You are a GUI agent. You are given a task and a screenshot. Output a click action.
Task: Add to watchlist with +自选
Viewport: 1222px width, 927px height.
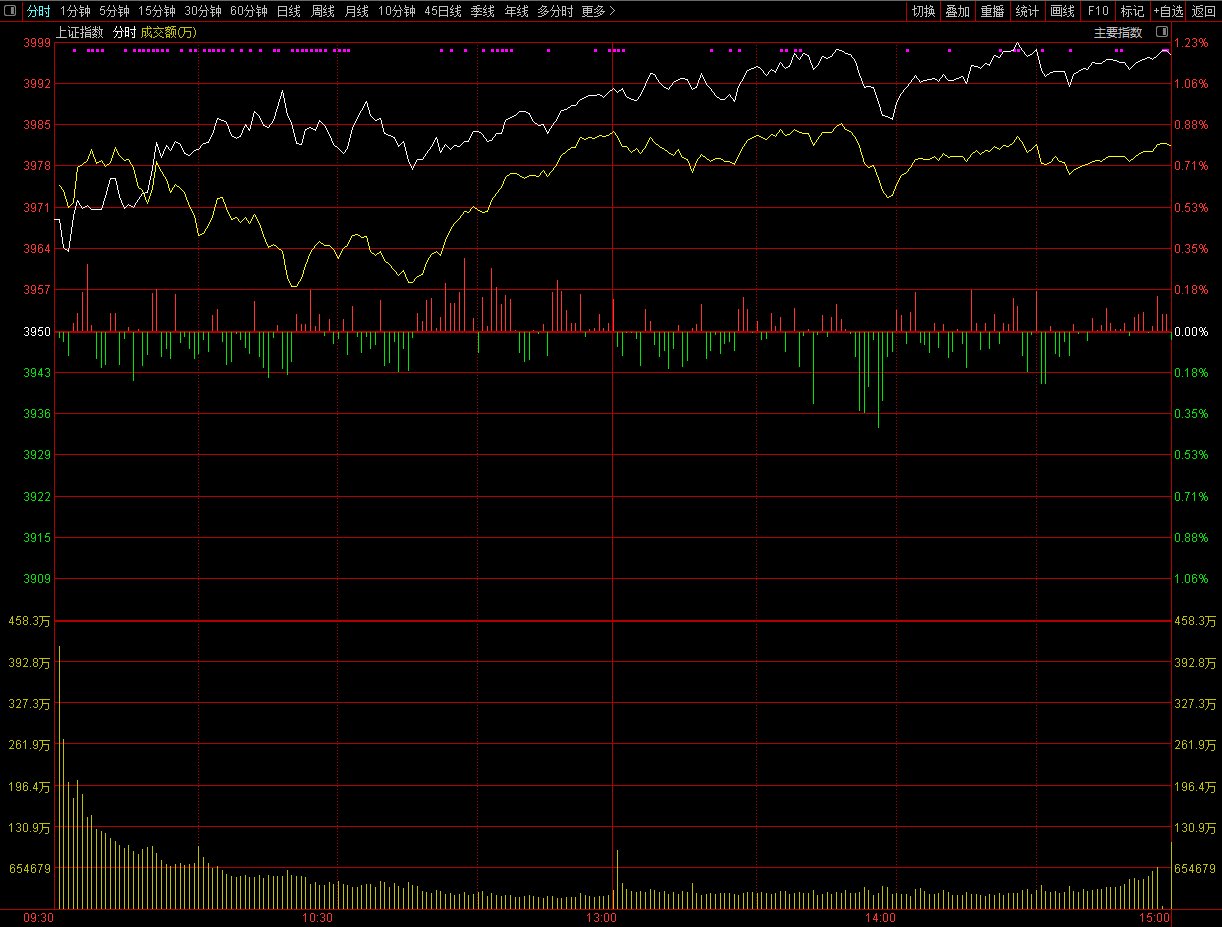click(x=1168, y=11)
